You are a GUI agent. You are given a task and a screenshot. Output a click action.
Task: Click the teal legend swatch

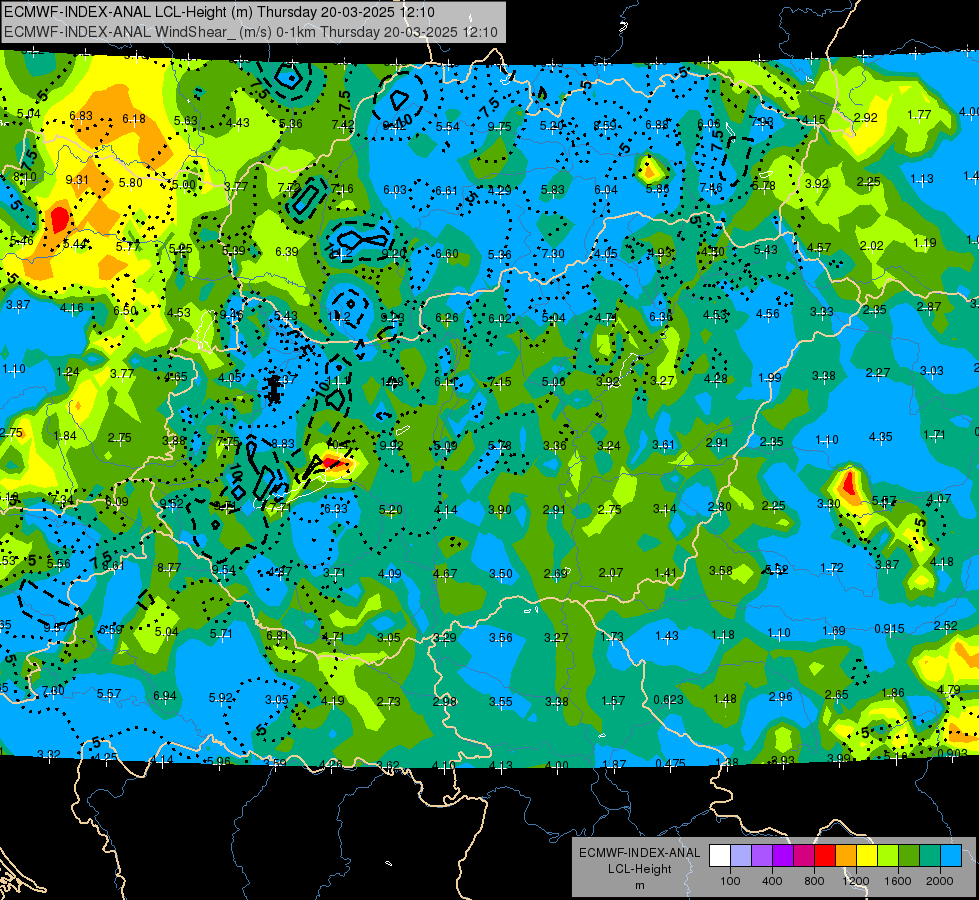[930, 856]
